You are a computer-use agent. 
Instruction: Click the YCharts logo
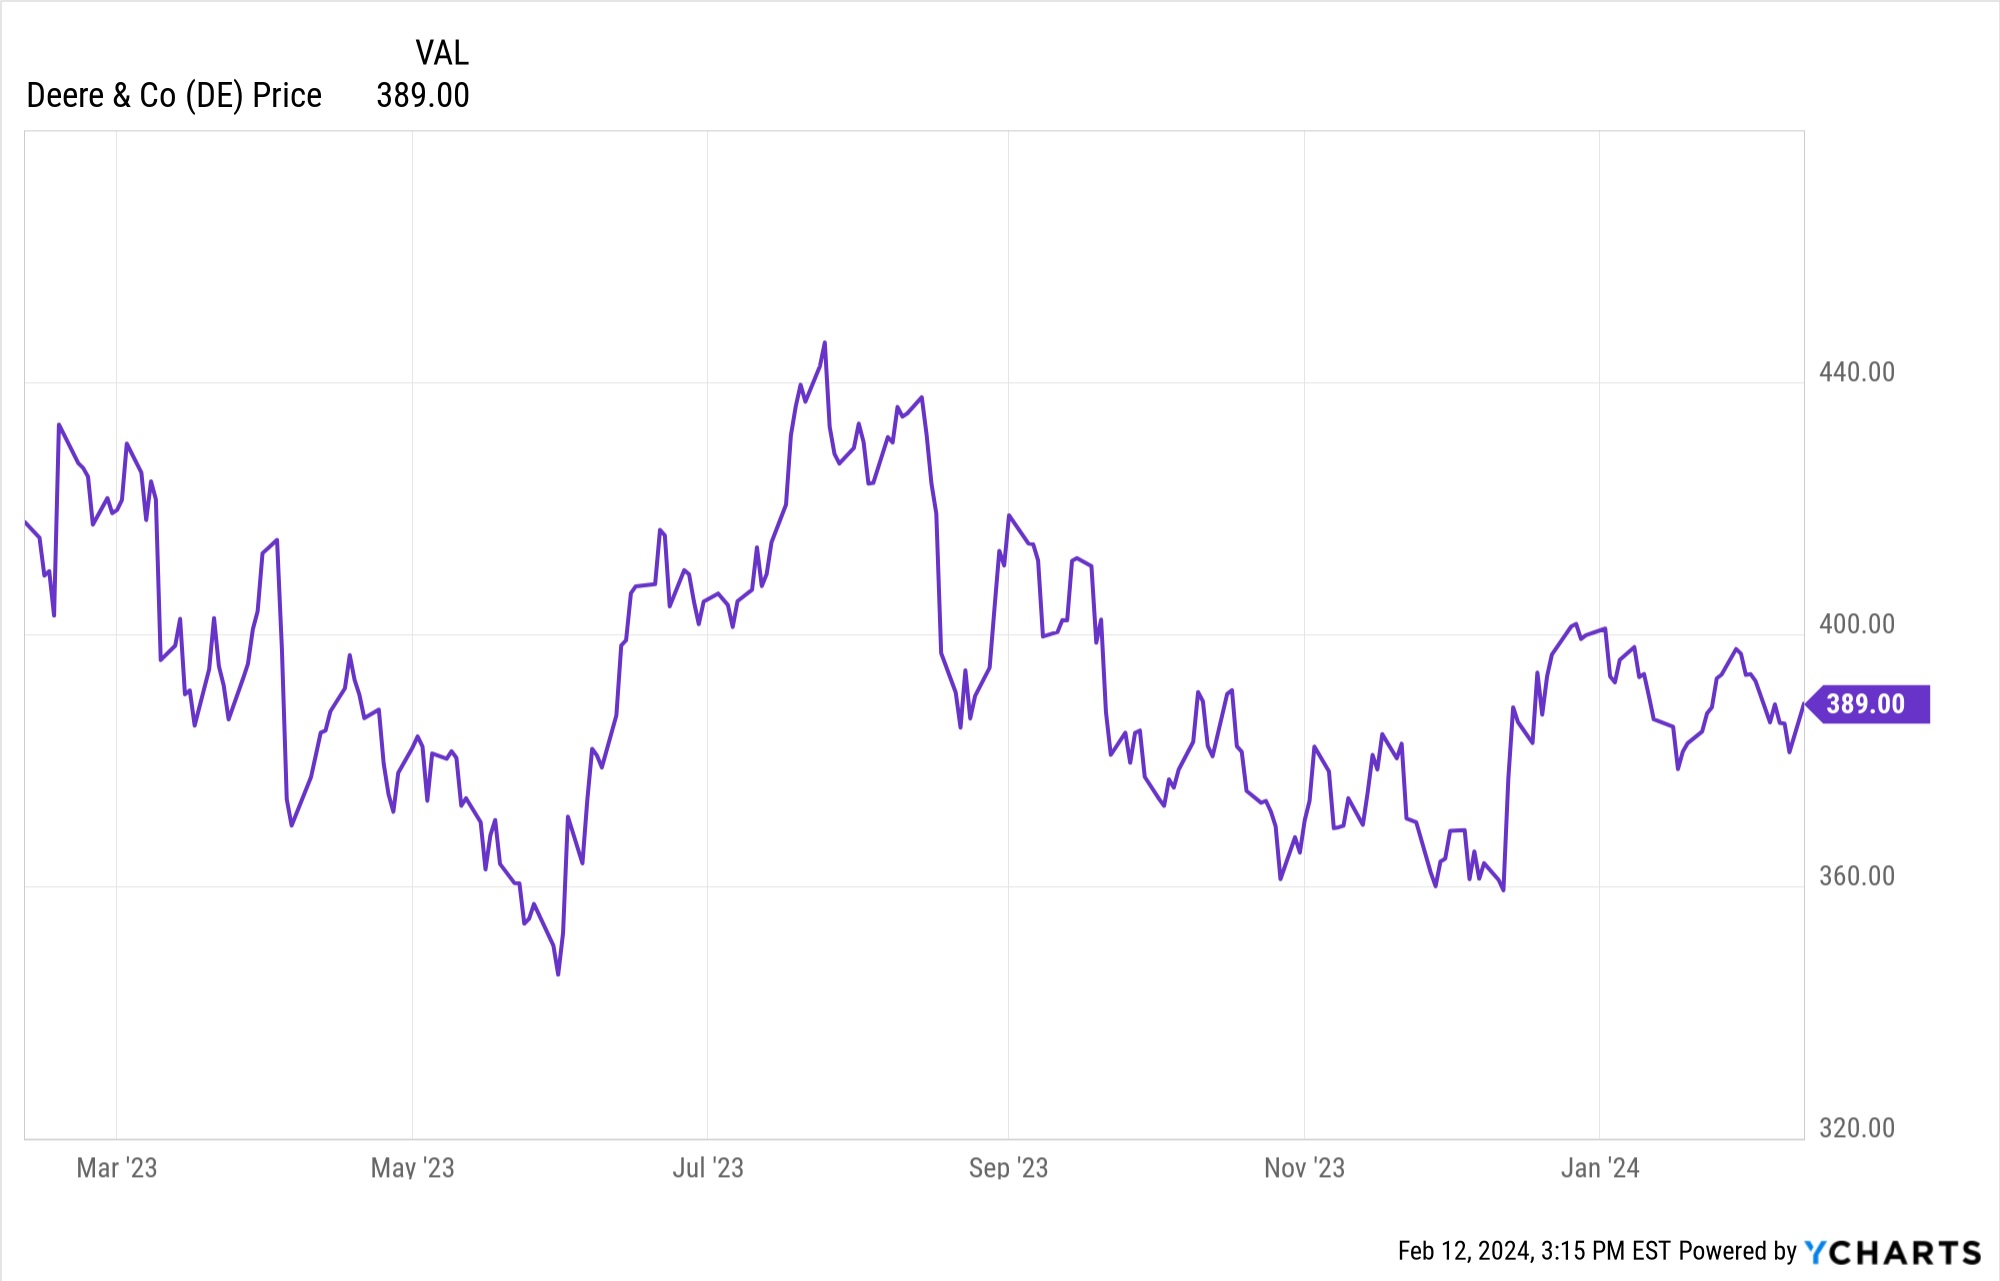[1892, 1252]
